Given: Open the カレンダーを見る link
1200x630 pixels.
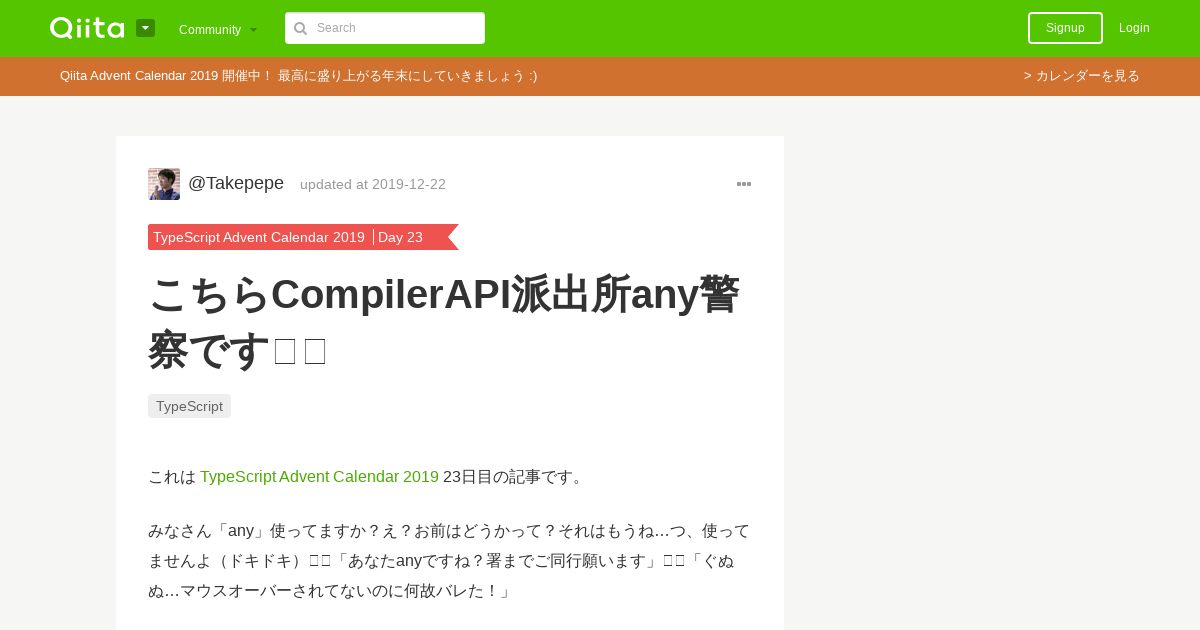Looking at the screenshot, I should [x=1082, y=76].
